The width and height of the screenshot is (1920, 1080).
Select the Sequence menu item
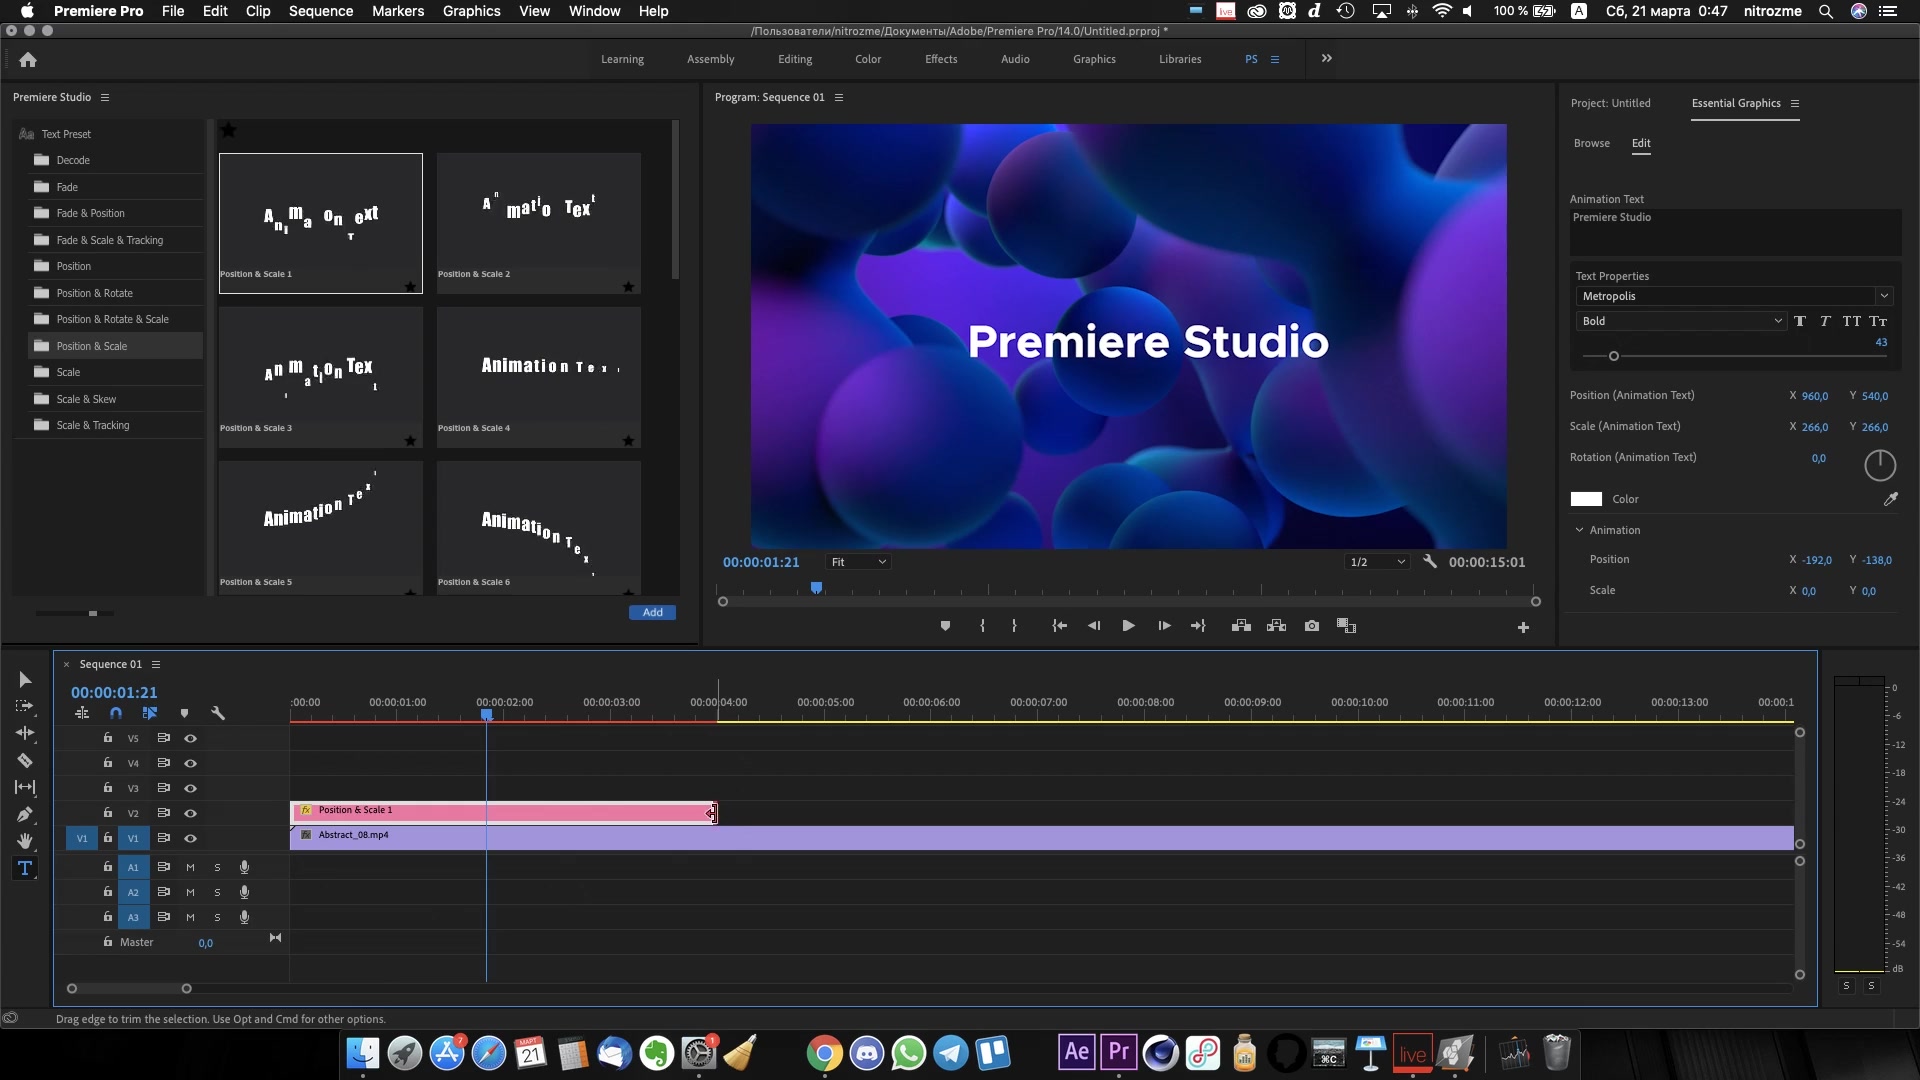click(319, 11)
